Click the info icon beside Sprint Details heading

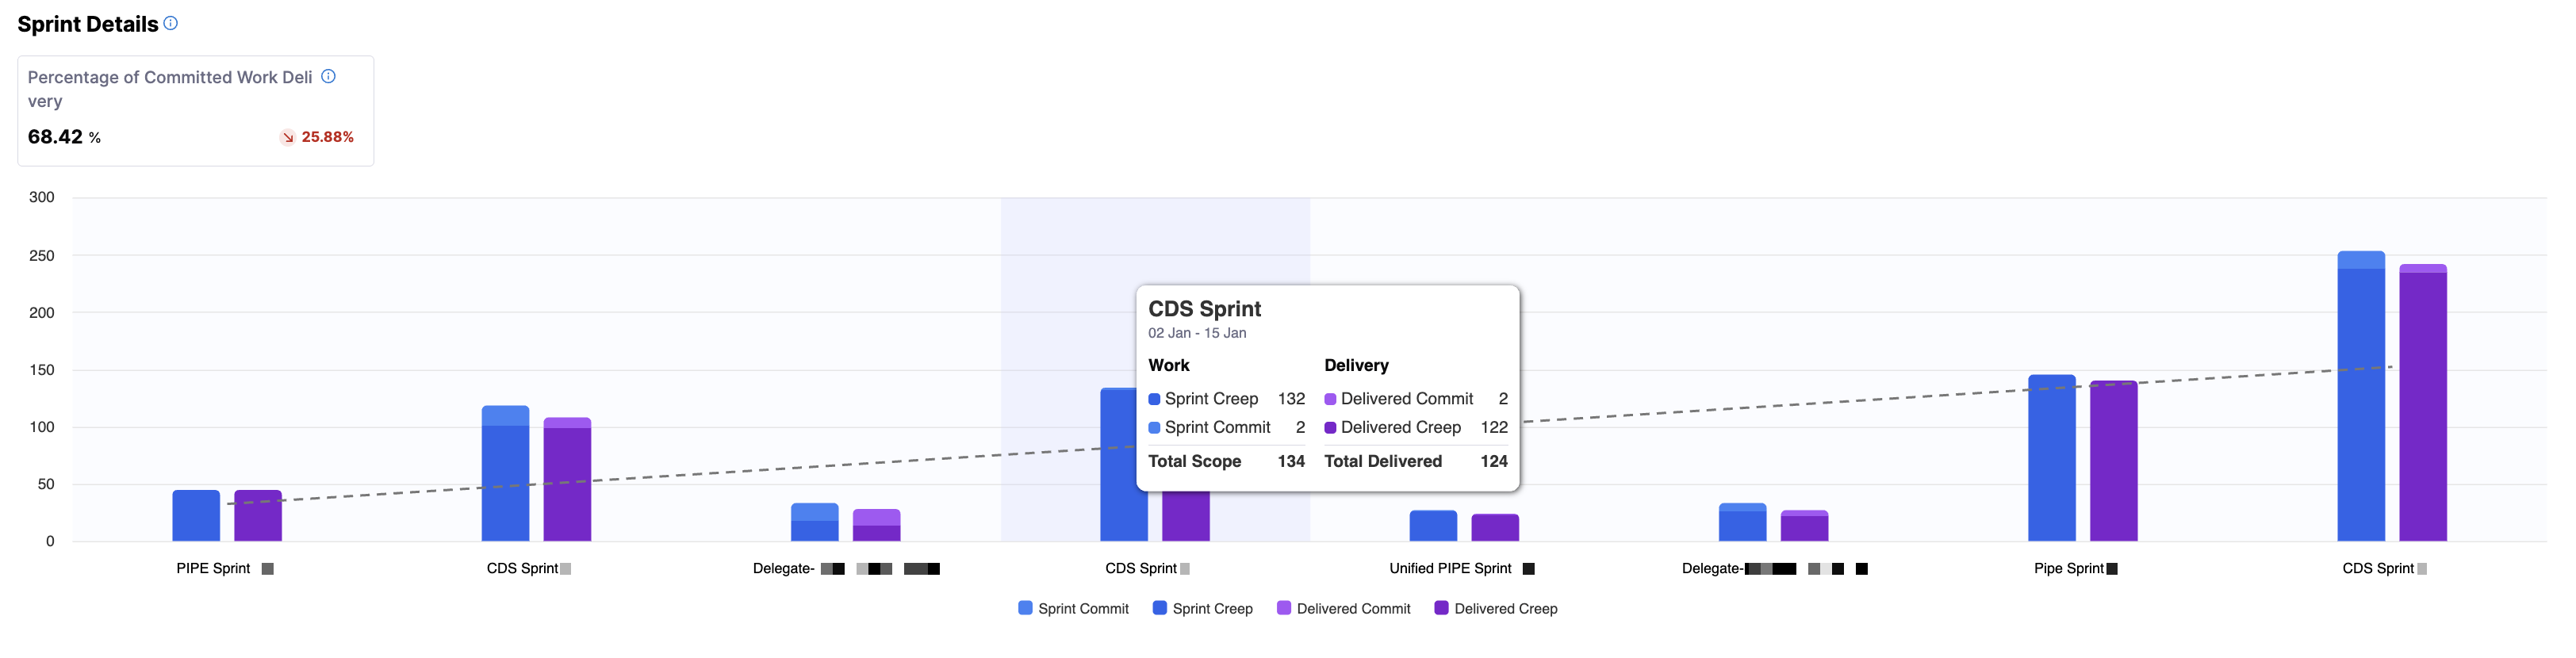tap(171, 23)
